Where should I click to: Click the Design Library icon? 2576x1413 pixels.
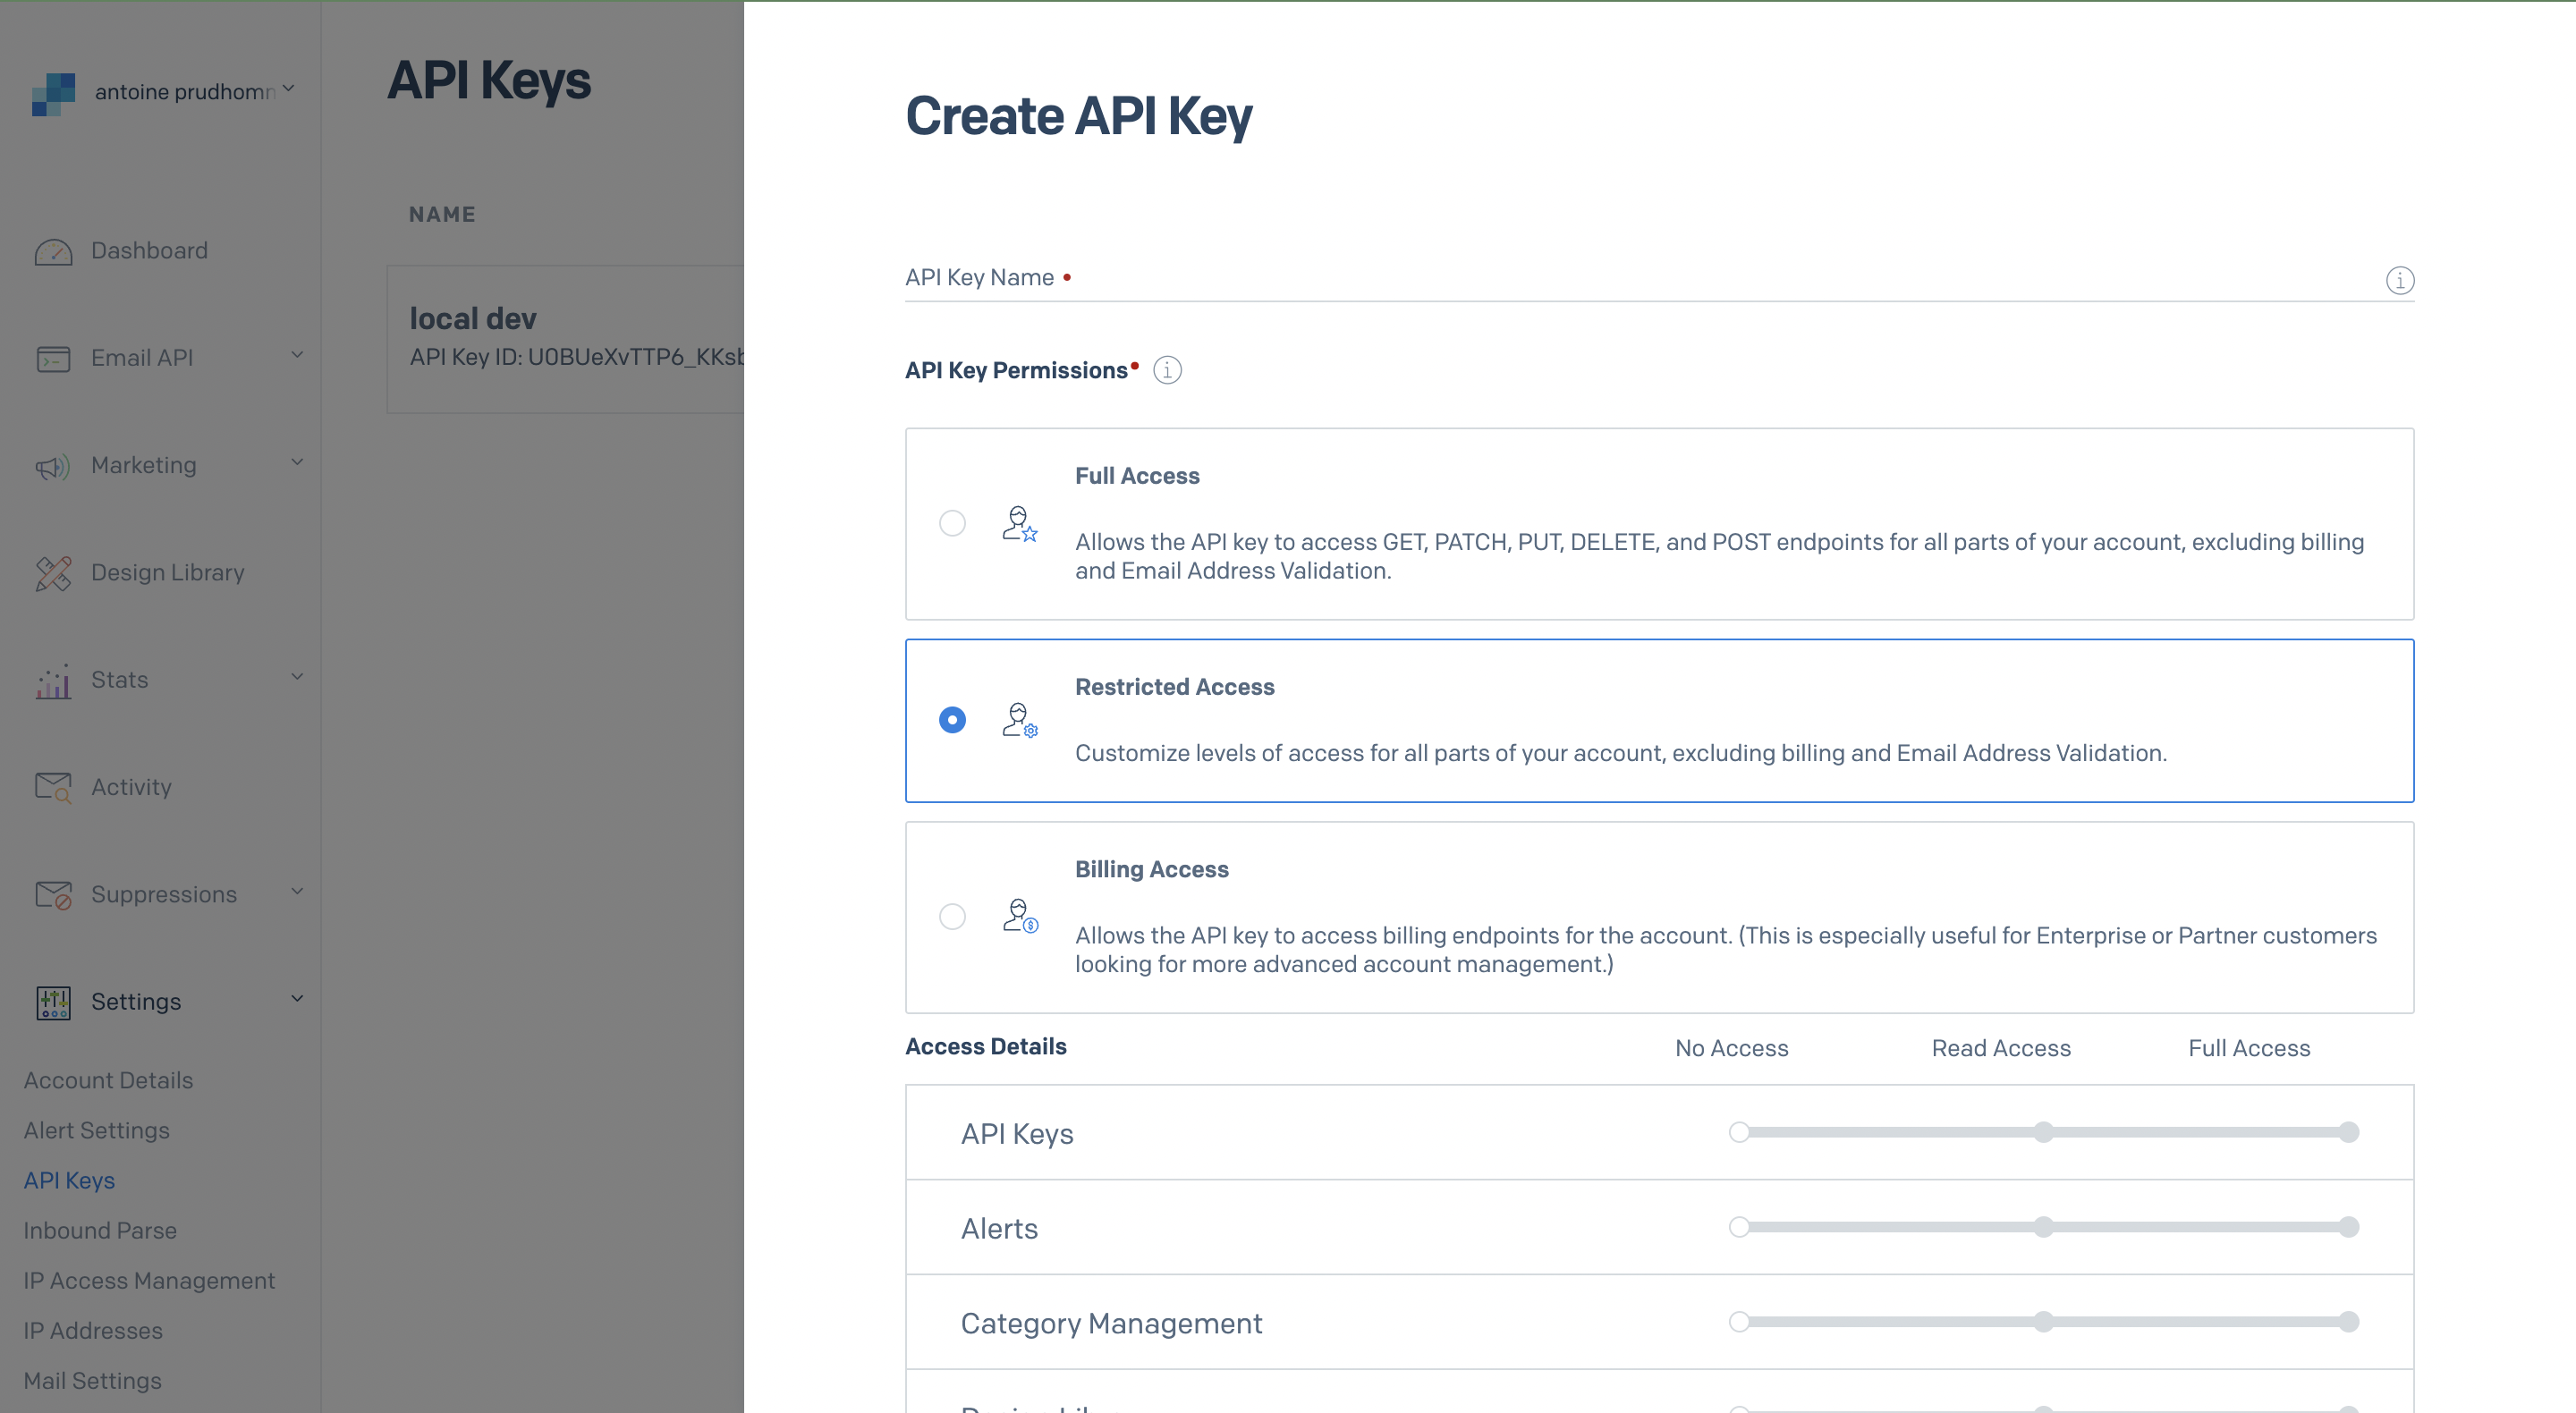click(x=53, y=573)
